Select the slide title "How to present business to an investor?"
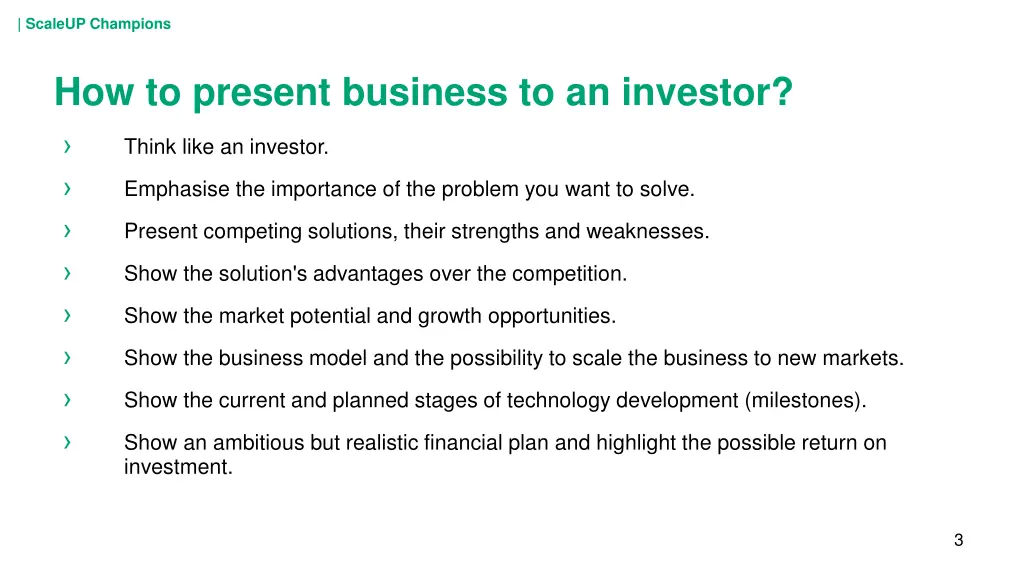 423,91
